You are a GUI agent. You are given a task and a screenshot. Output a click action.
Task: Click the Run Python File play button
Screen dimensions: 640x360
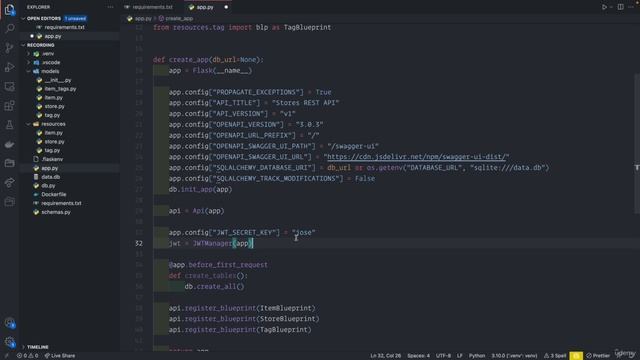(604, 7)
